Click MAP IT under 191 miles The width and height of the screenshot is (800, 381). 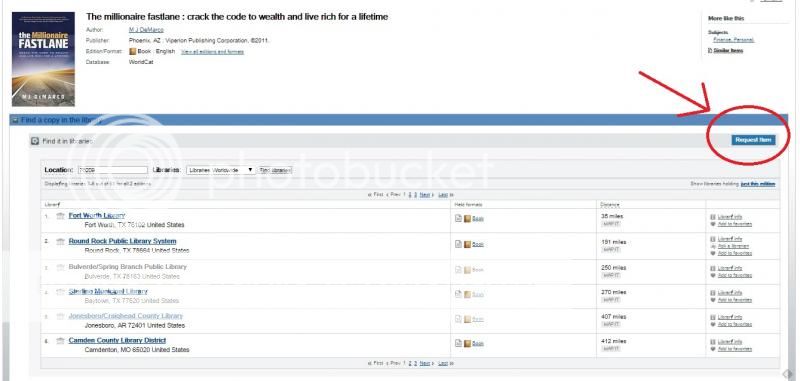click(x=611, y=249)
